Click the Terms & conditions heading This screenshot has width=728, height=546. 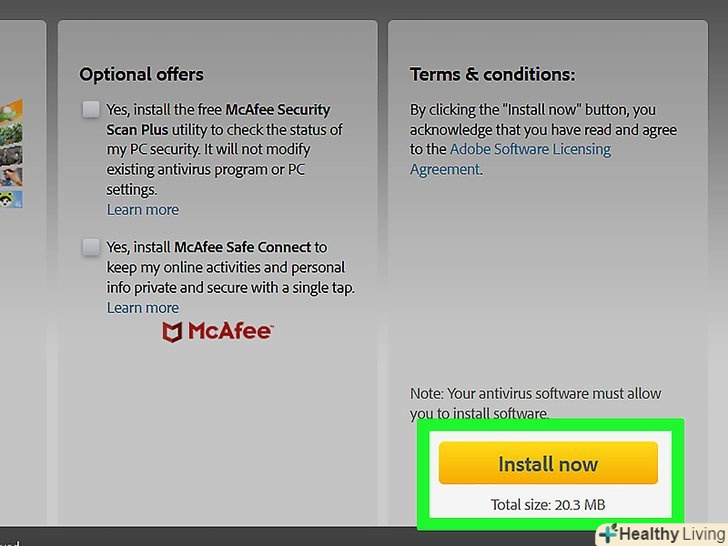(492, 74)
